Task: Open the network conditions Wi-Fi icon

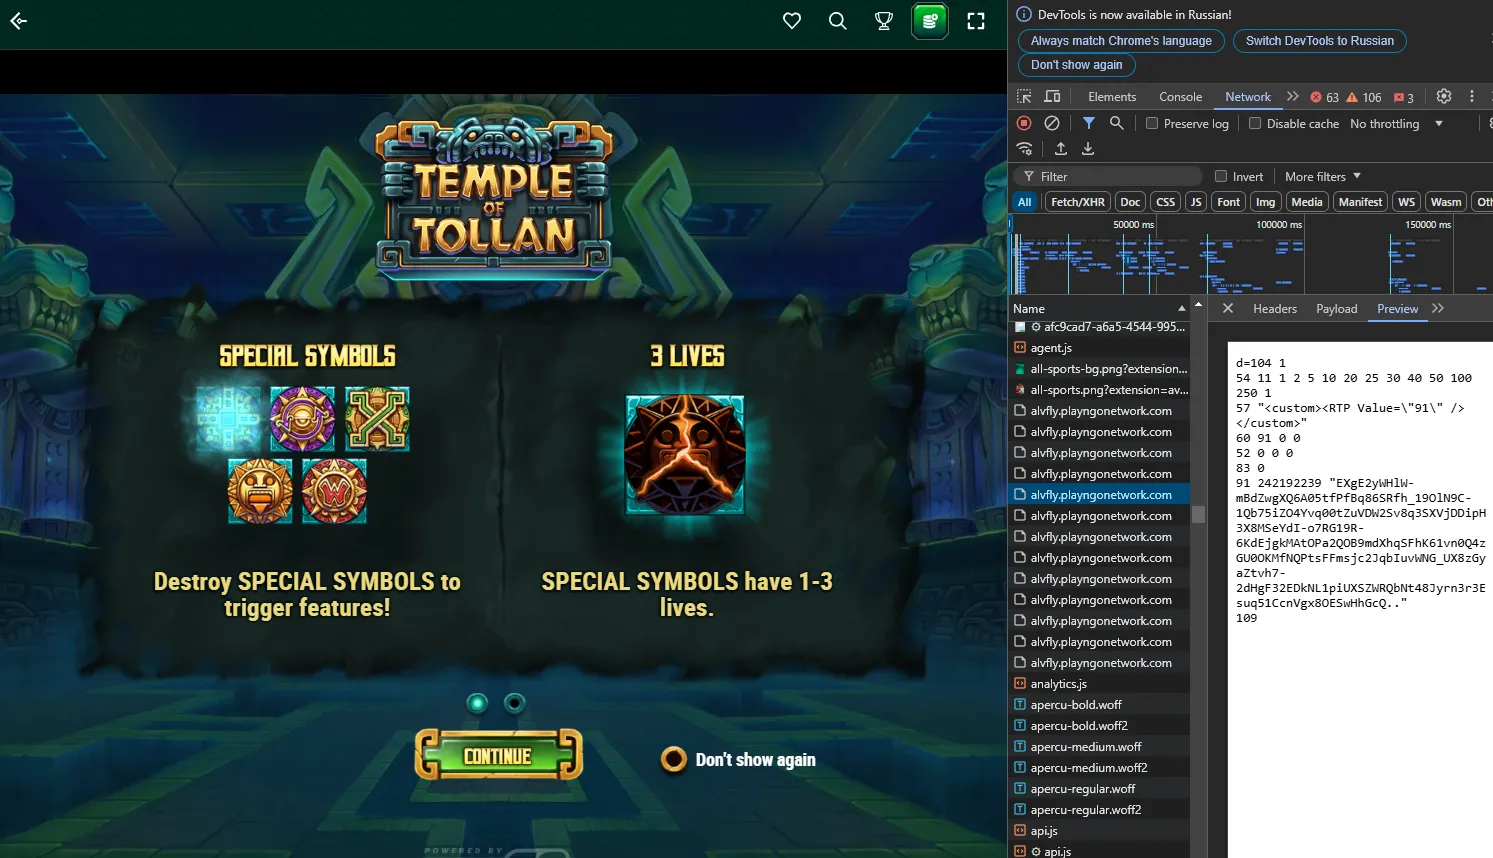Action: coord(1025,149)
